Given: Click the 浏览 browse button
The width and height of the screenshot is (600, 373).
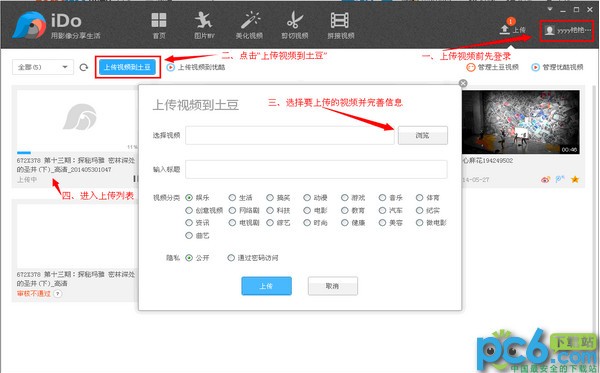Looking at the screenshot, I should [422, 135].
